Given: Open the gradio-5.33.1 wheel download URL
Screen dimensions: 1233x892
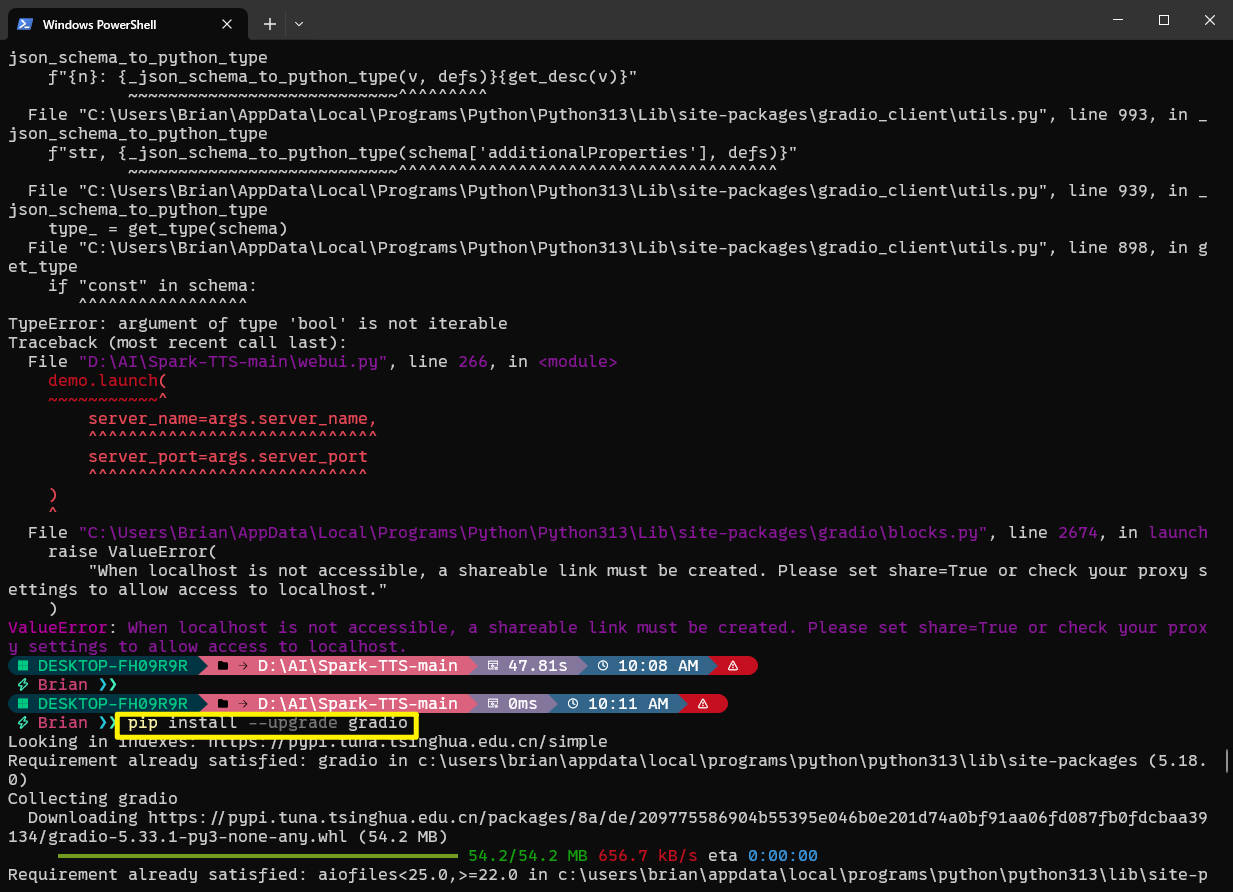Looking at the screenshot, I should [x=607, y=827].
